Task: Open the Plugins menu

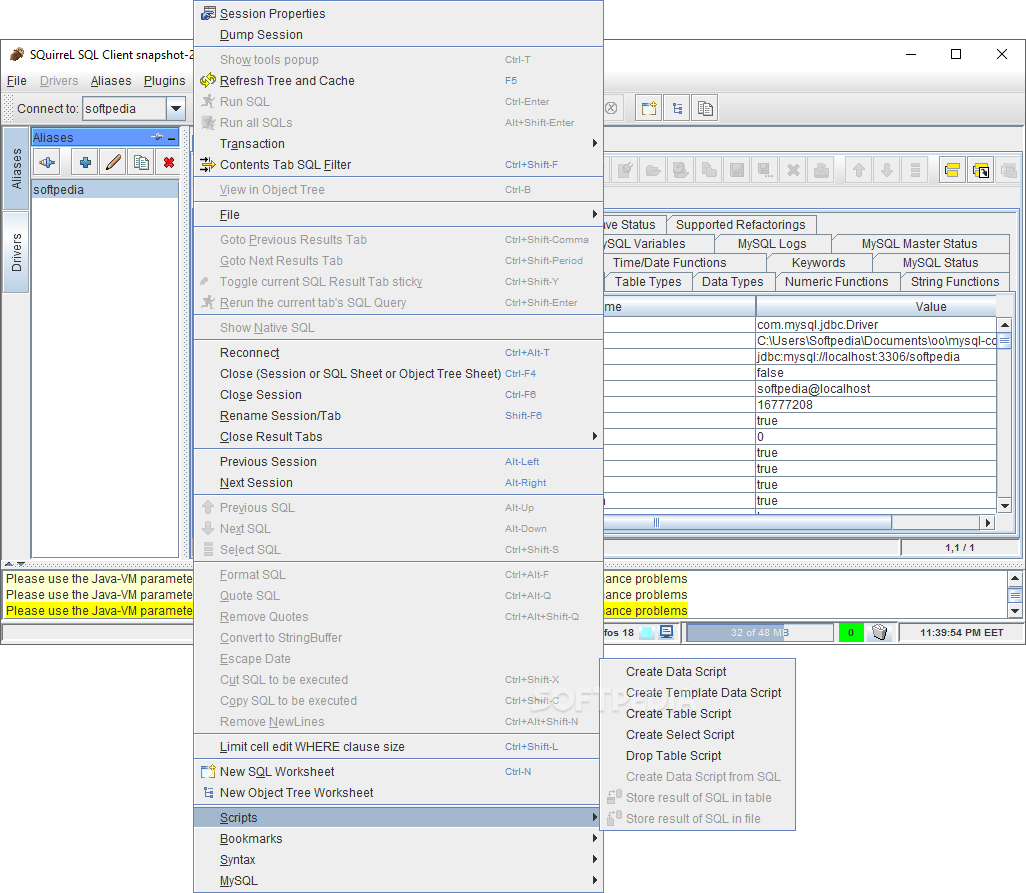Action: pos(164,80)
